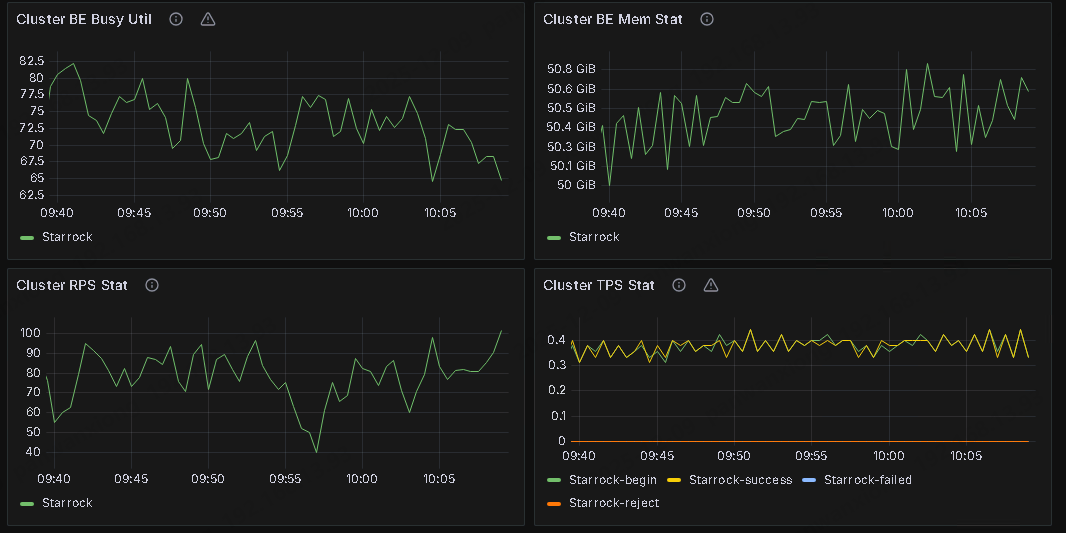Click warning triangle on Cluster TPS Stat
The image size is (1066, 533).
click(711, 285)
